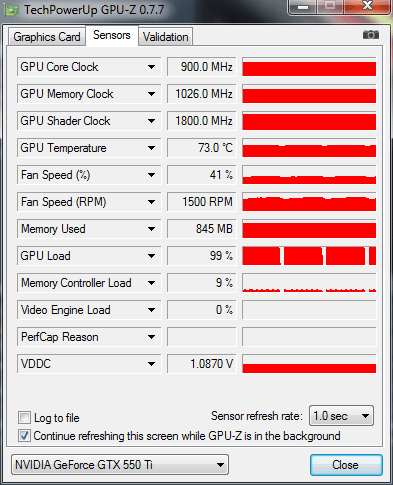Image resolution: width=393 pixels, height=485 pixels.
Task: Click the Close button
Action: click(346, 465)
